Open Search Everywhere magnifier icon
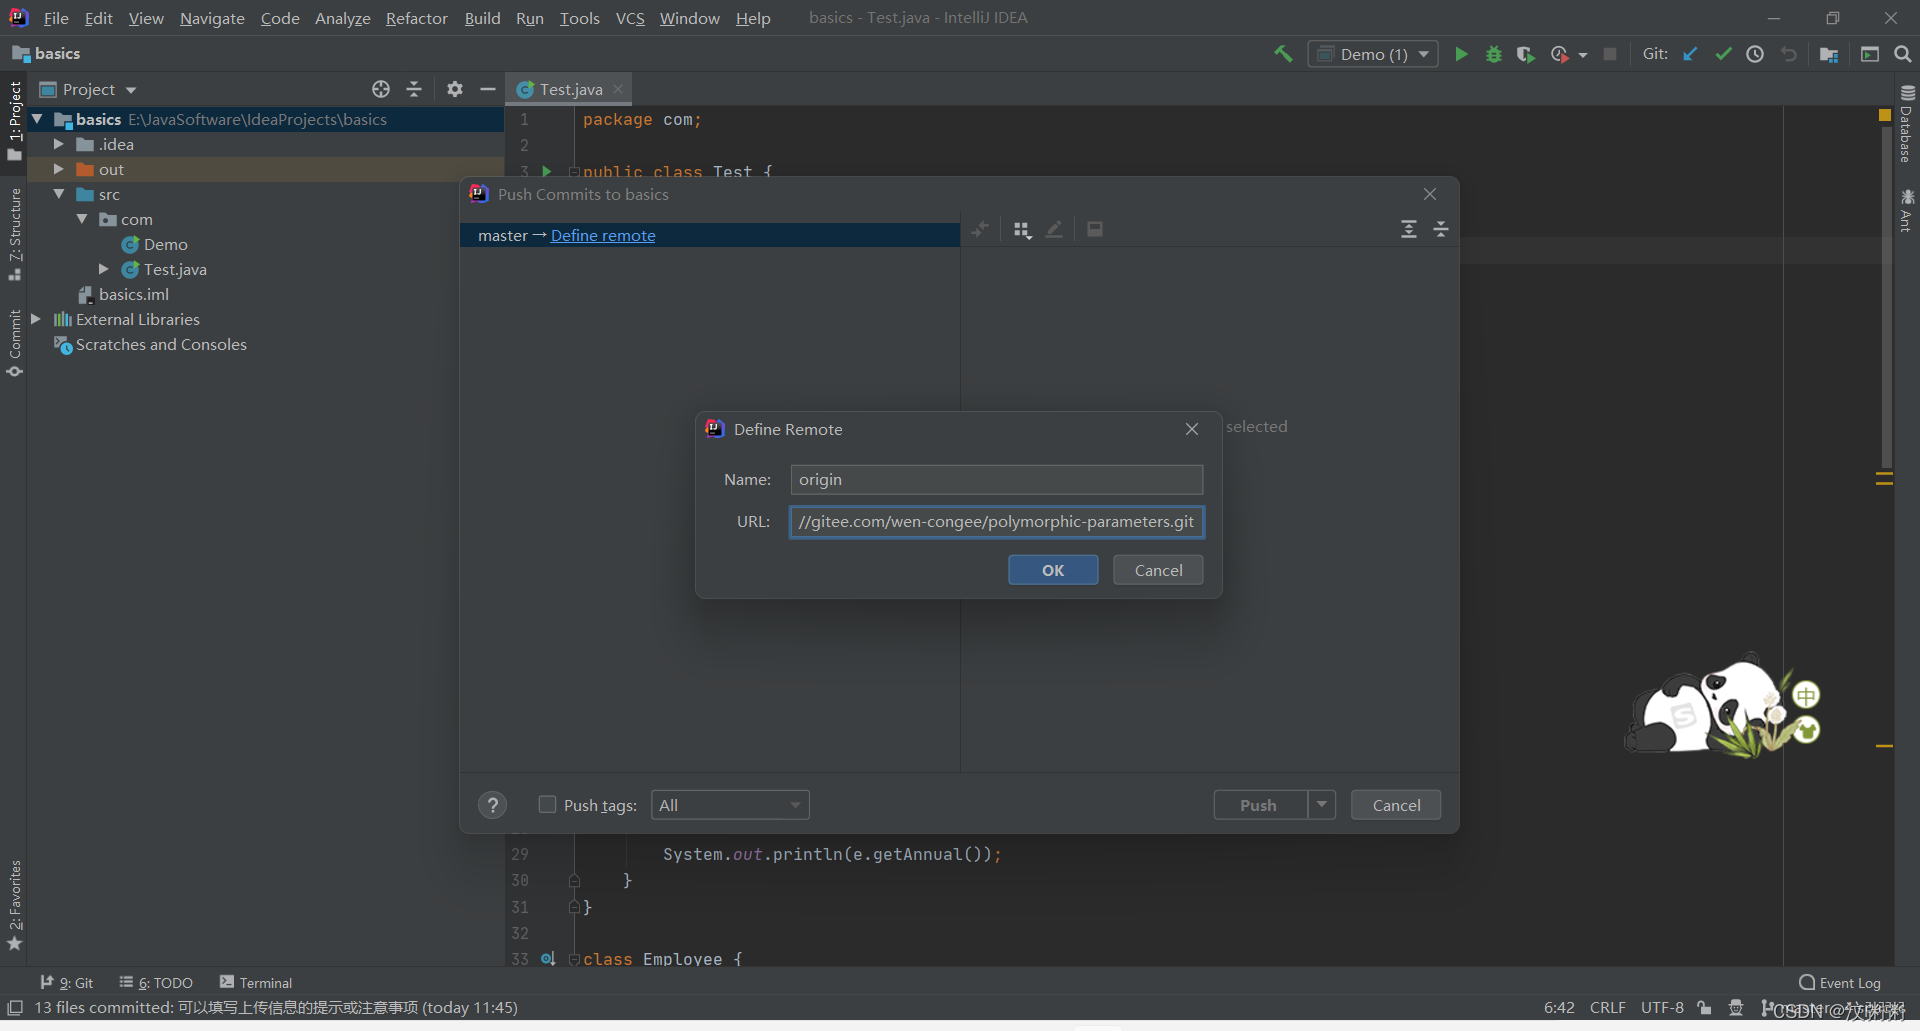This screenshot has width=1920, height=1031. tap(1903, 54)
